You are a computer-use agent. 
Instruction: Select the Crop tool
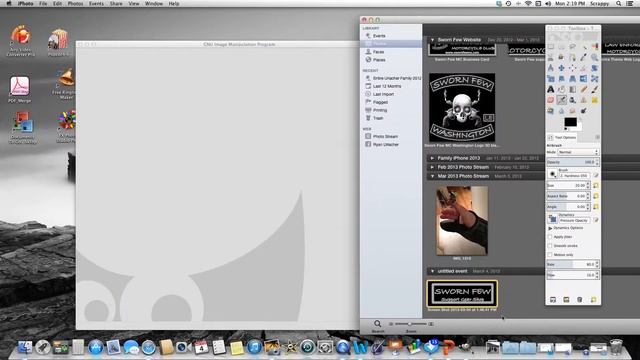click(x=583, y=68)
